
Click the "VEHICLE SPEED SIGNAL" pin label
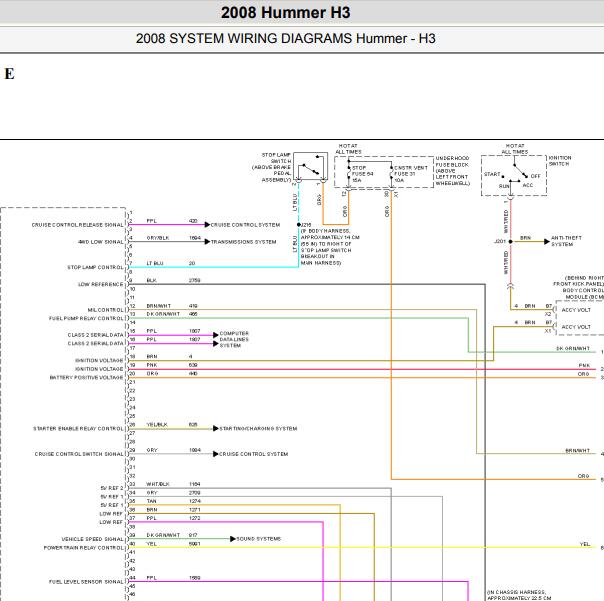[x=93, y=539]
